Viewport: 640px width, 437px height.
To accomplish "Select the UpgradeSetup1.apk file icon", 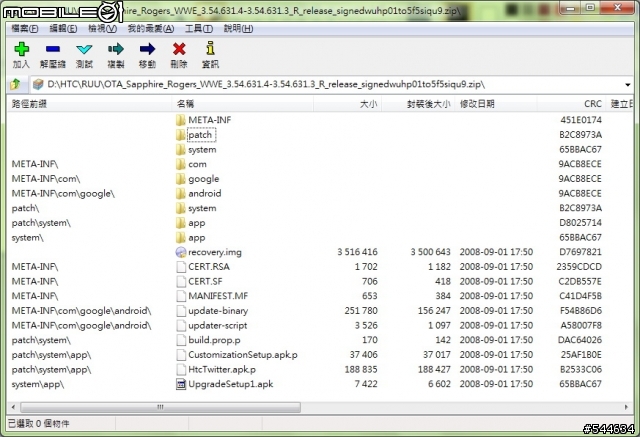I will click(x=180, y=384).
